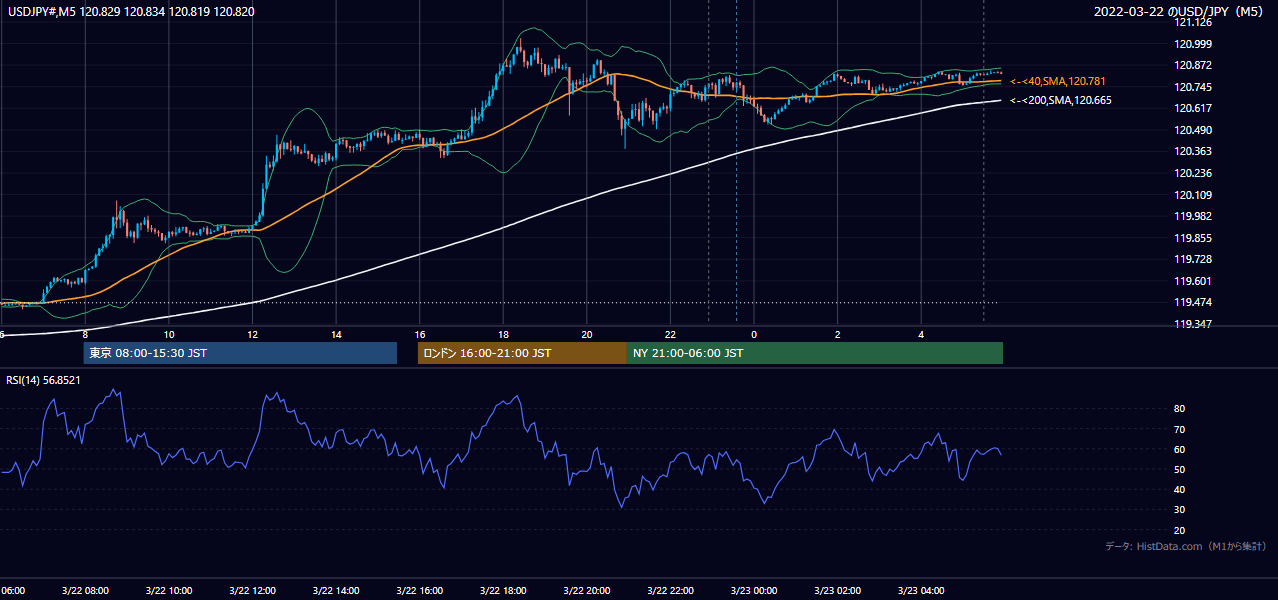The width and height of the screenshot is (1278, 600).
Task: Click the USDJPY#,M5 price header text
Action: point(129,11)
